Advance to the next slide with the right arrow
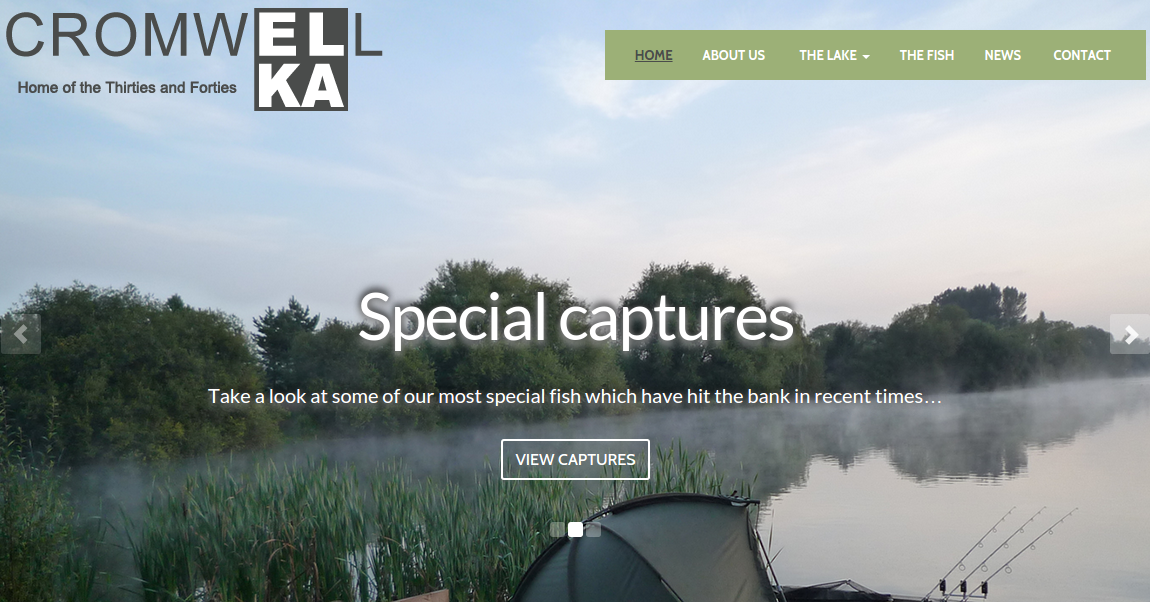Viewport: 1150px width, 602px height. pyautogui.click(x=1130, y=334)
